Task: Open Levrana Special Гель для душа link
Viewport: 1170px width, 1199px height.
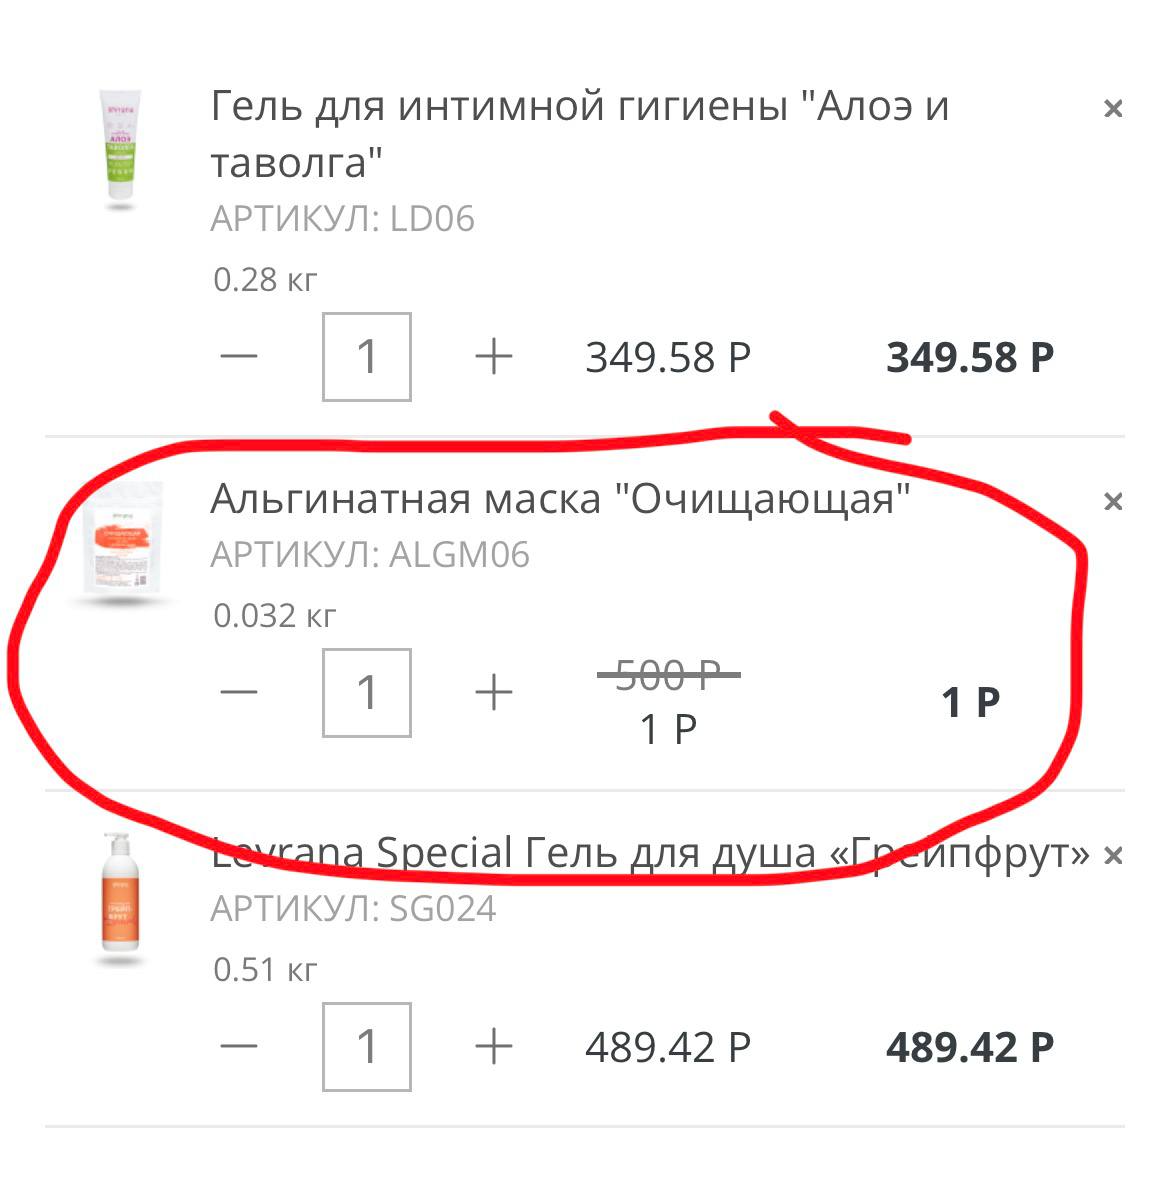Action: click(x=650, y=853)
